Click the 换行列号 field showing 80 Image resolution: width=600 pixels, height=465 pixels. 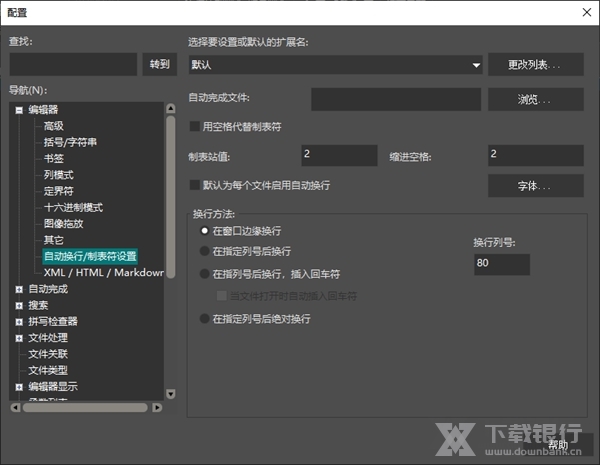click(x=502, y=264)
